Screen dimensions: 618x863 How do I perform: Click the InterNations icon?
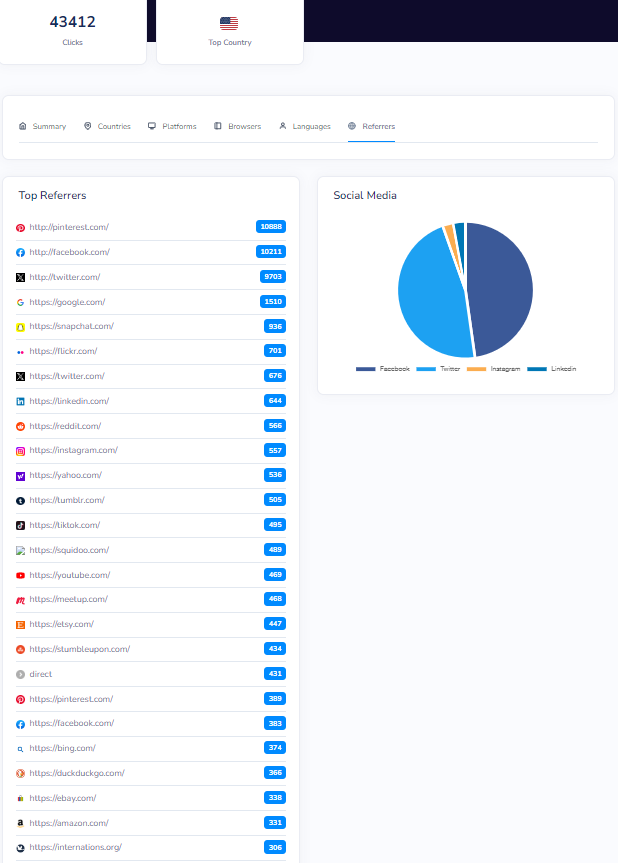click(20, 848)
